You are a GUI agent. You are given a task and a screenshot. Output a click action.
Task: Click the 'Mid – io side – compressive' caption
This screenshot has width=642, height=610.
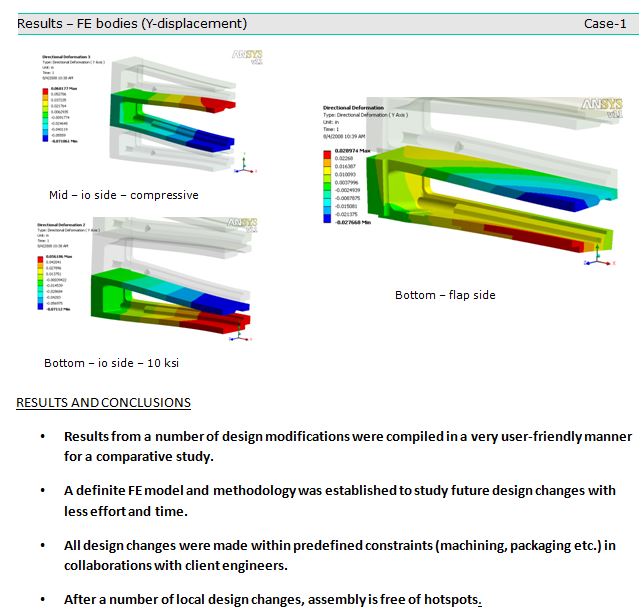pos(123,195)
